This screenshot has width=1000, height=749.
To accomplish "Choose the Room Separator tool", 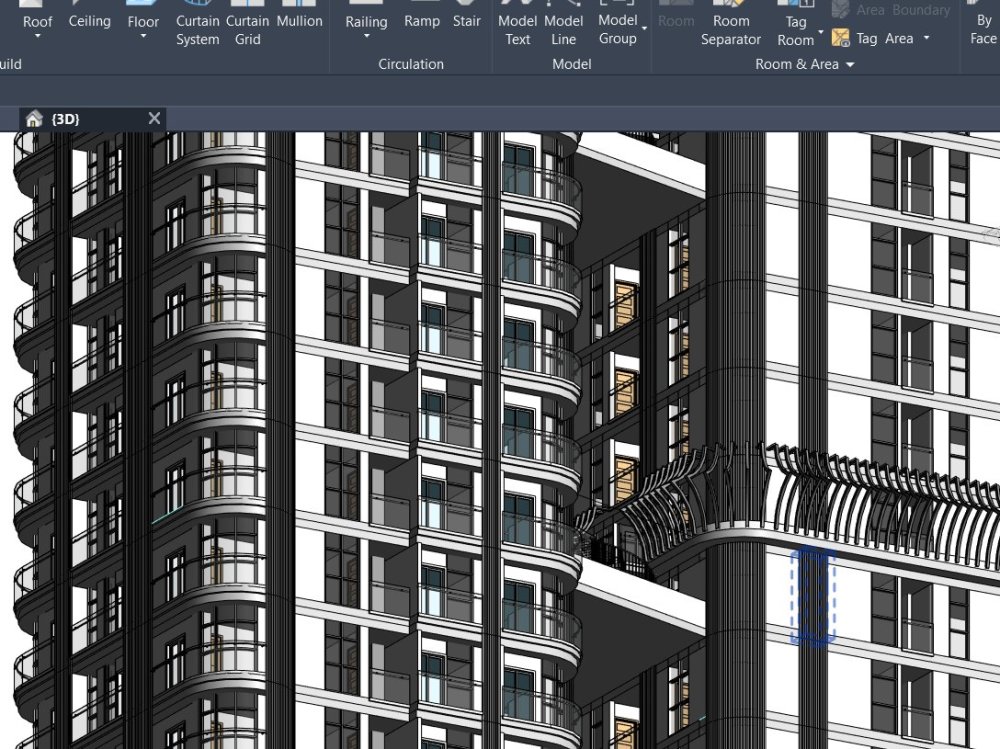I will point(731,25).
